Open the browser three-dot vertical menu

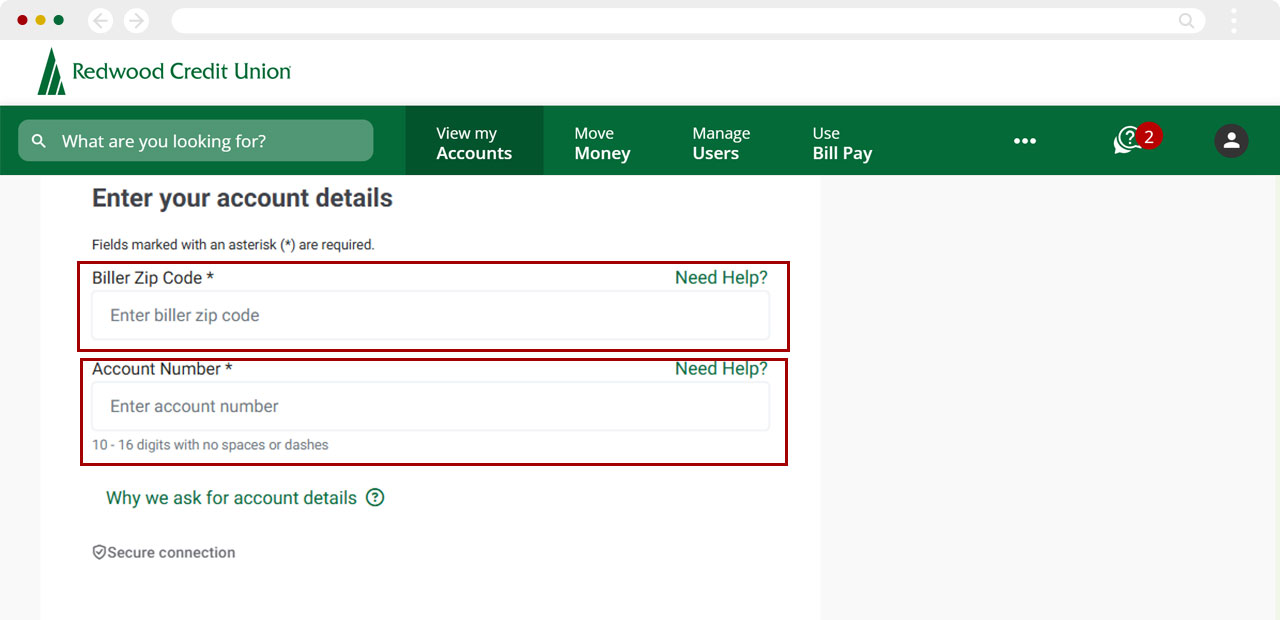point(1234,20)
